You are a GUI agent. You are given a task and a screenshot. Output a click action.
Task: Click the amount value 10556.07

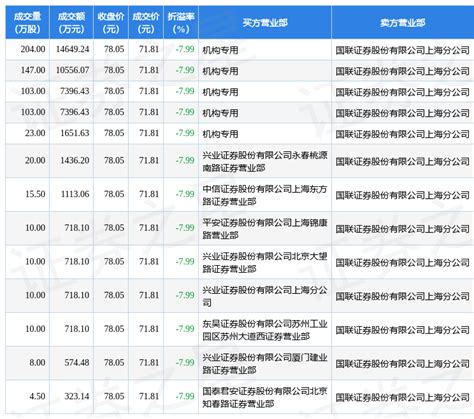(73, 70)
